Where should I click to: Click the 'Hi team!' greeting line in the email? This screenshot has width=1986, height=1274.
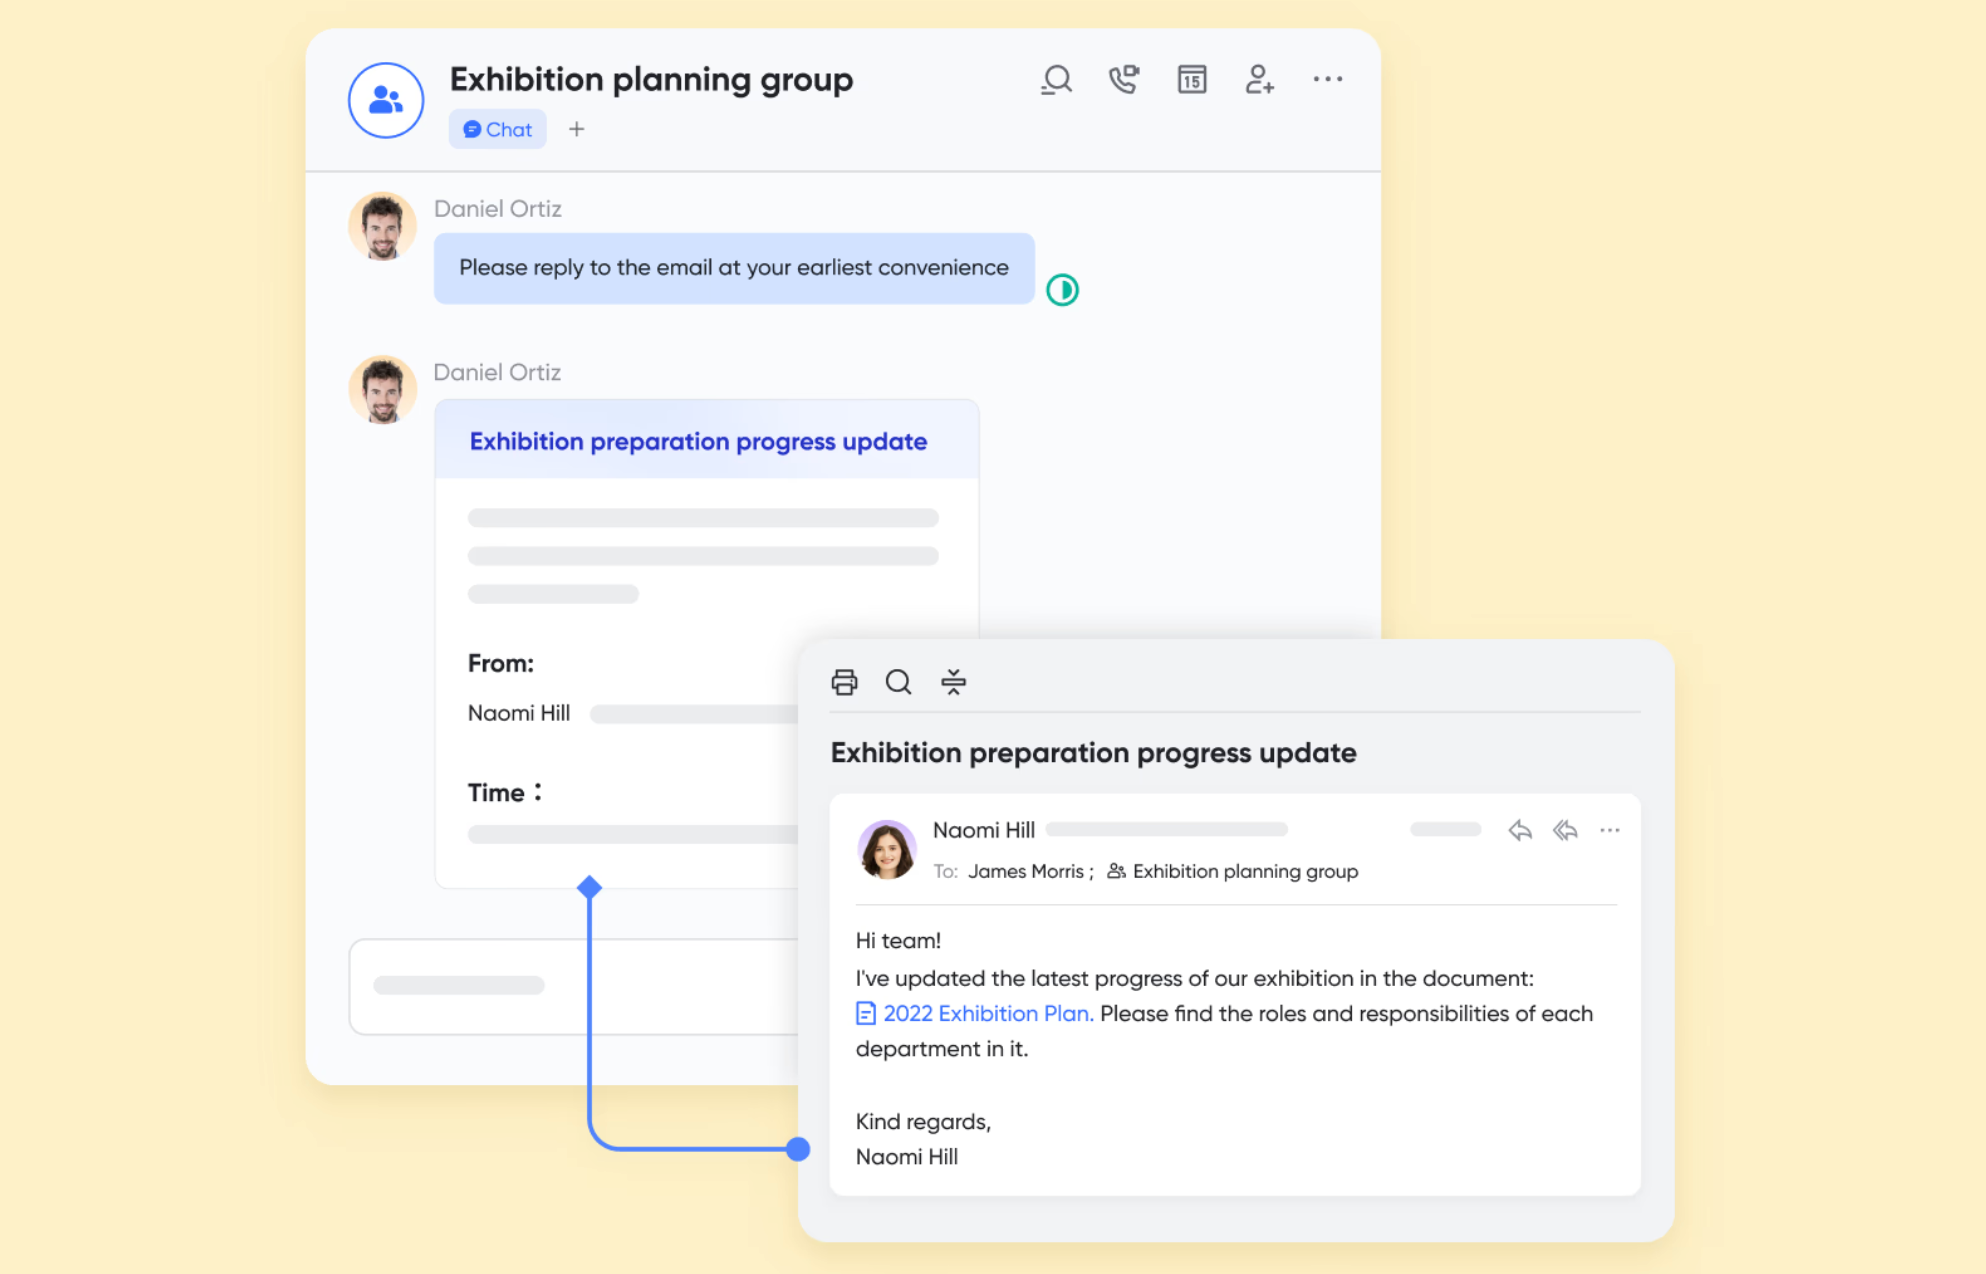[x=898, y=941]
